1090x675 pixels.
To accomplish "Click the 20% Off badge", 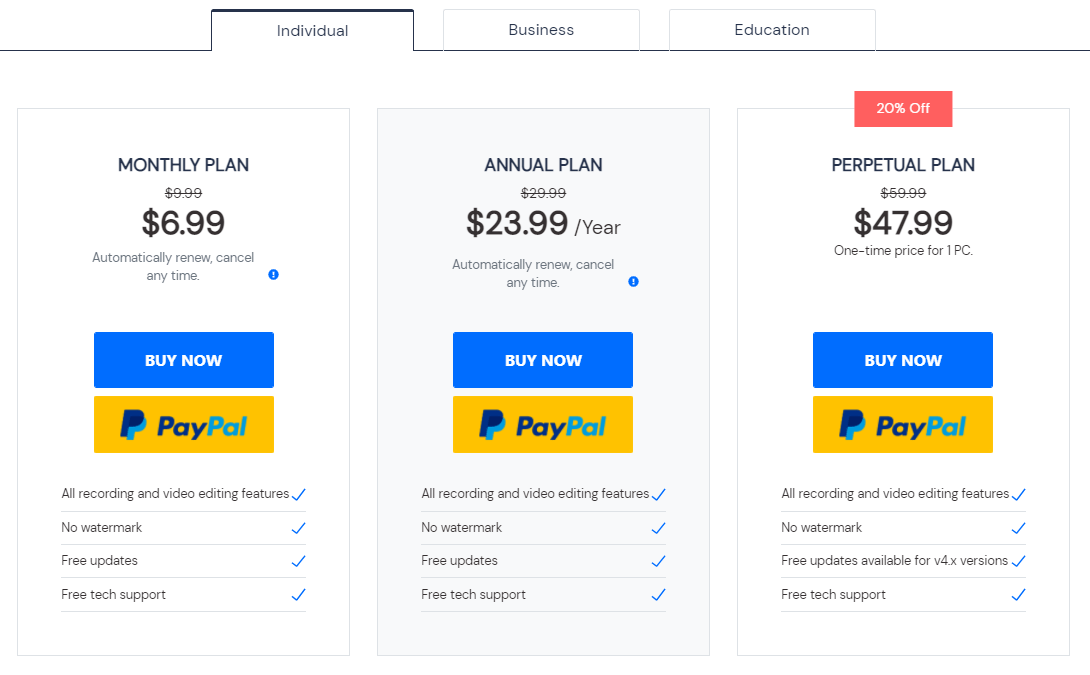I will 903,108.
